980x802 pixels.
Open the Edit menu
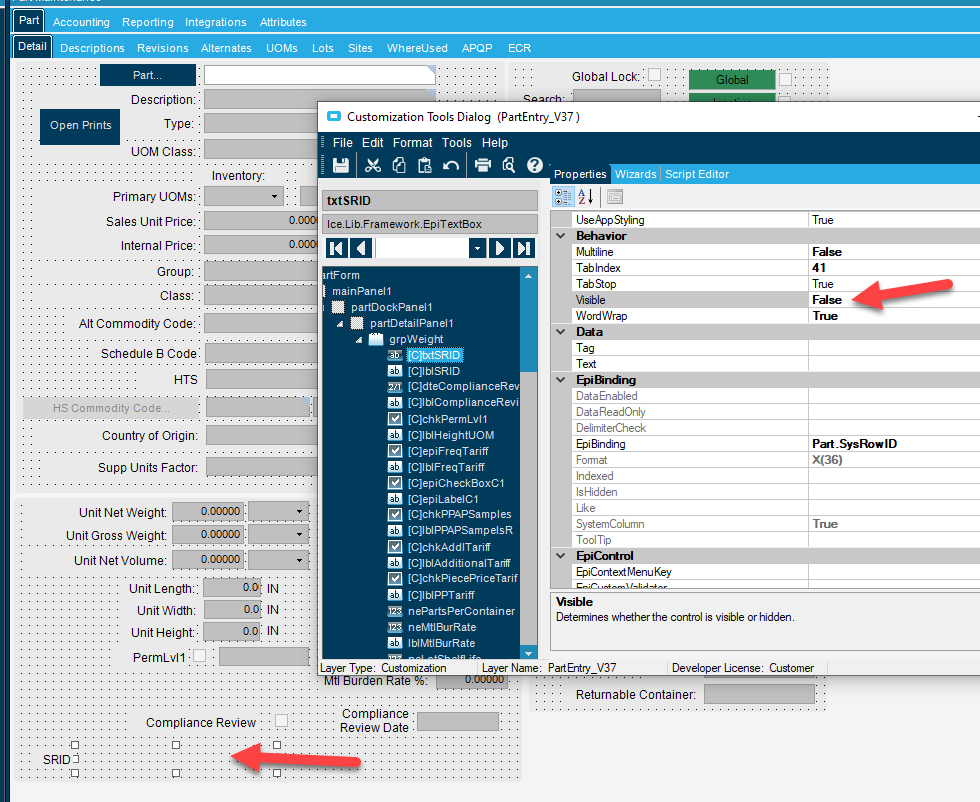tap(372, 143)
